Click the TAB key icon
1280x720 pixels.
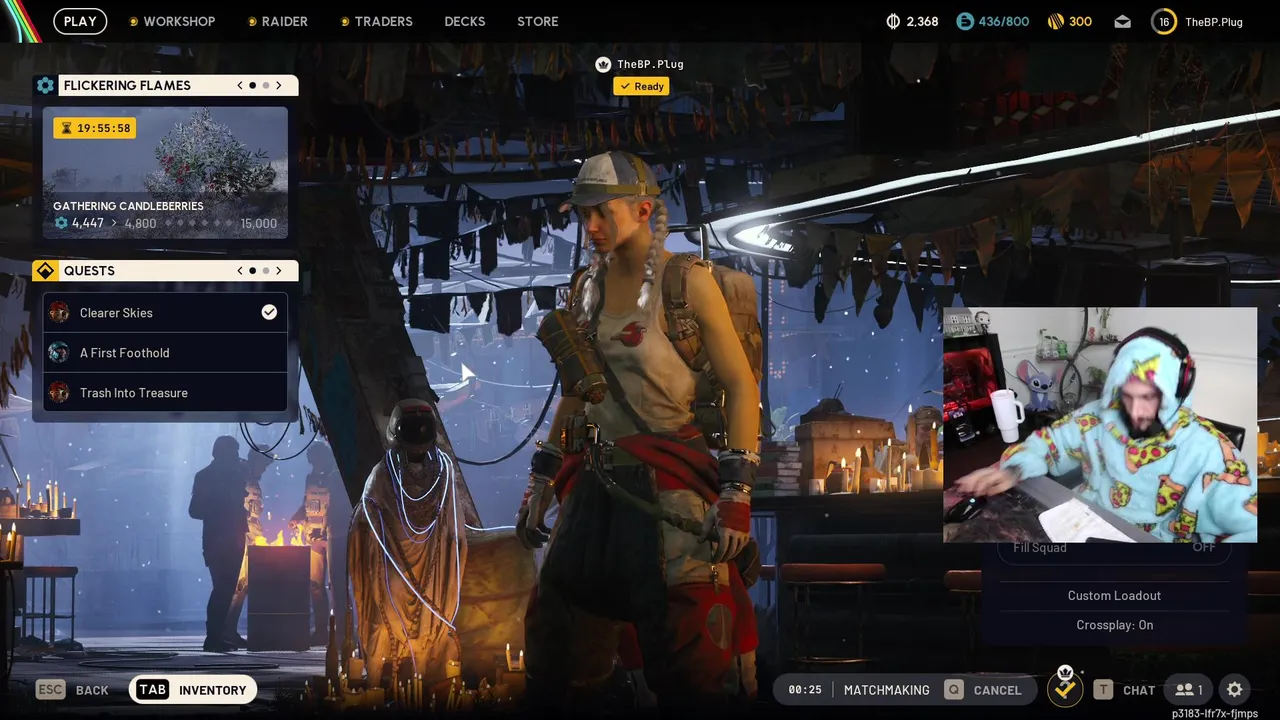(152, 690)
